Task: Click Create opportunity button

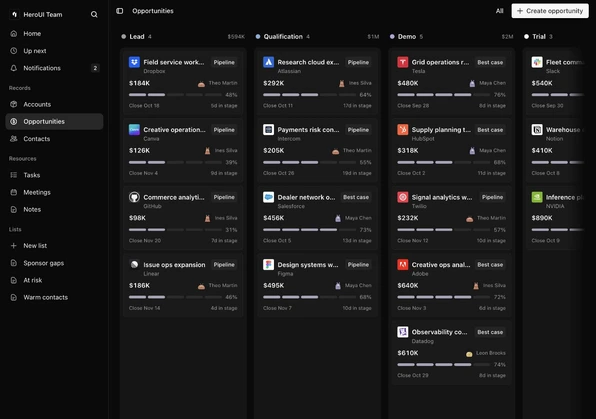Action: point(550,11)
